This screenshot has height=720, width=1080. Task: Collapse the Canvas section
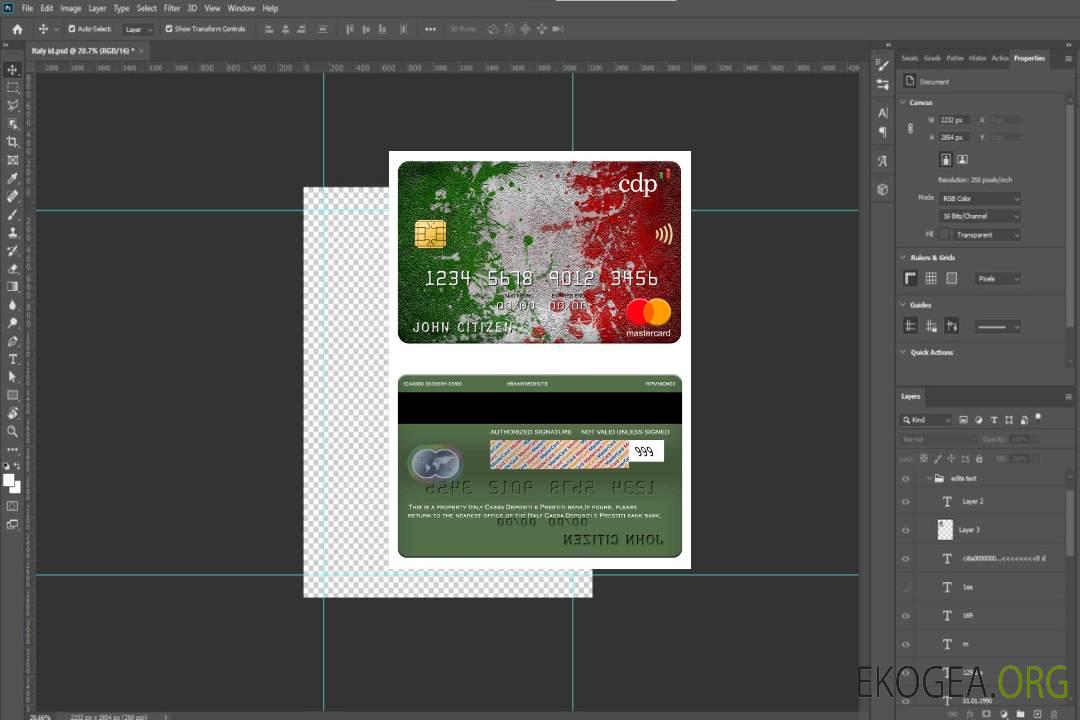point(903,102)
